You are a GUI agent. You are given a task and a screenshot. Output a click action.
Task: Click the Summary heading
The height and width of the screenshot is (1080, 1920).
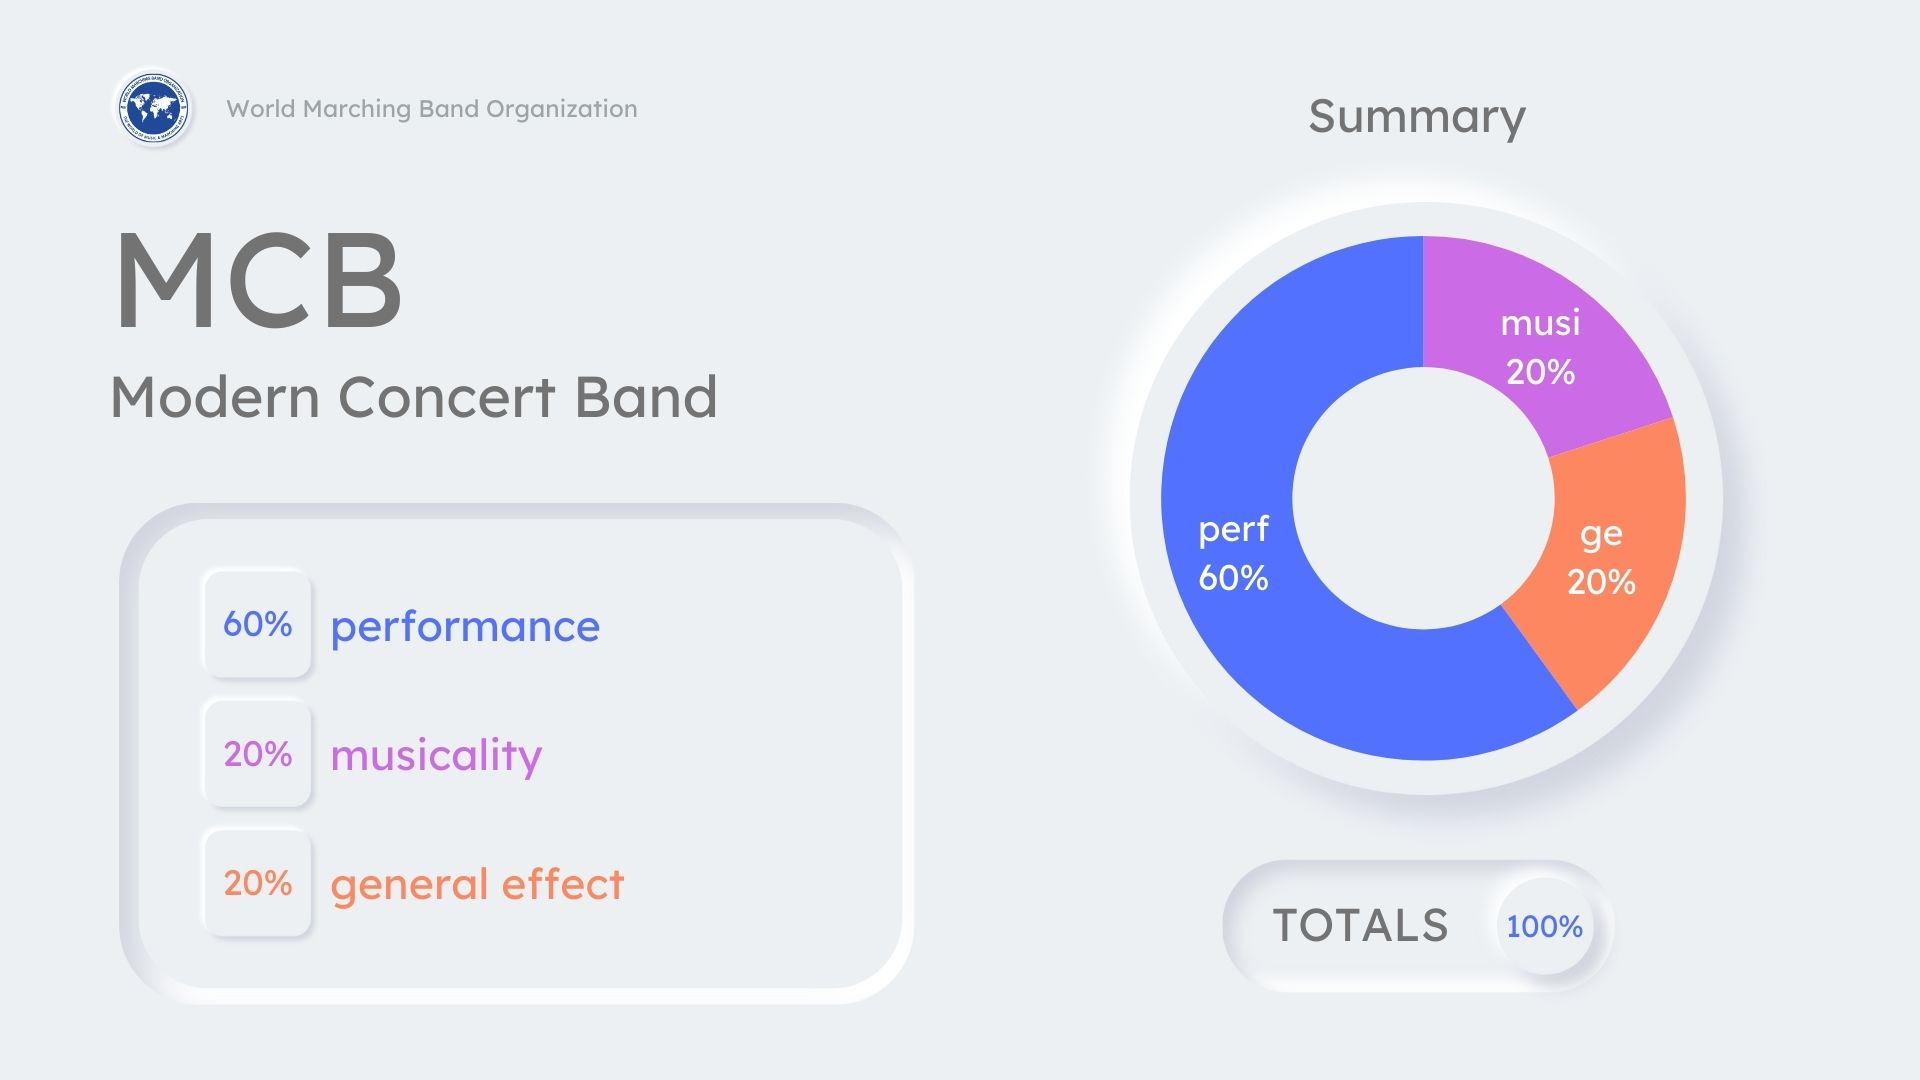pos(1416,117)
